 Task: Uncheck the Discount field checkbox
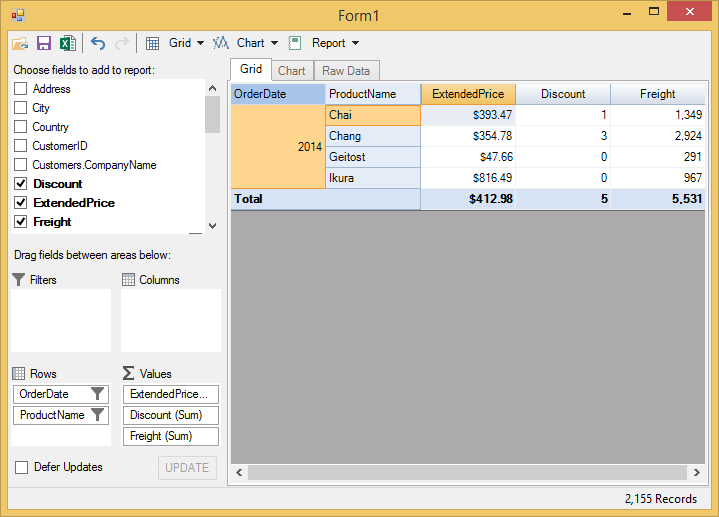click(x=20, y=184)
